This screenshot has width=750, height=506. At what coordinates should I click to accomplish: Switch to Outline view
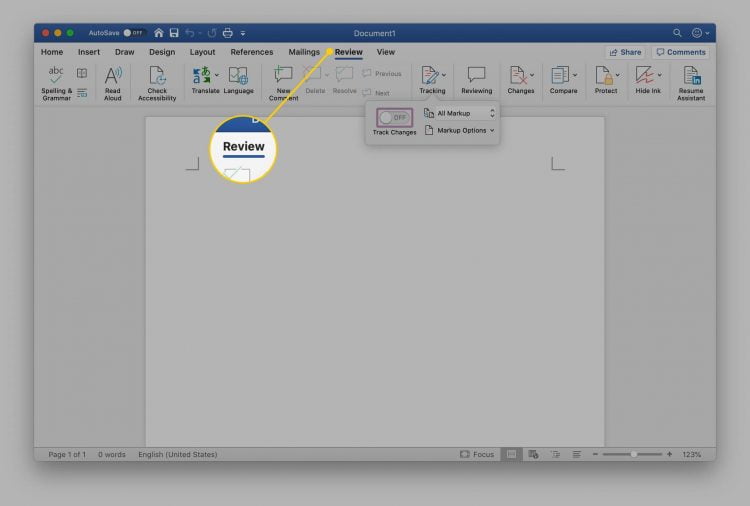click(x=555, y=454)
